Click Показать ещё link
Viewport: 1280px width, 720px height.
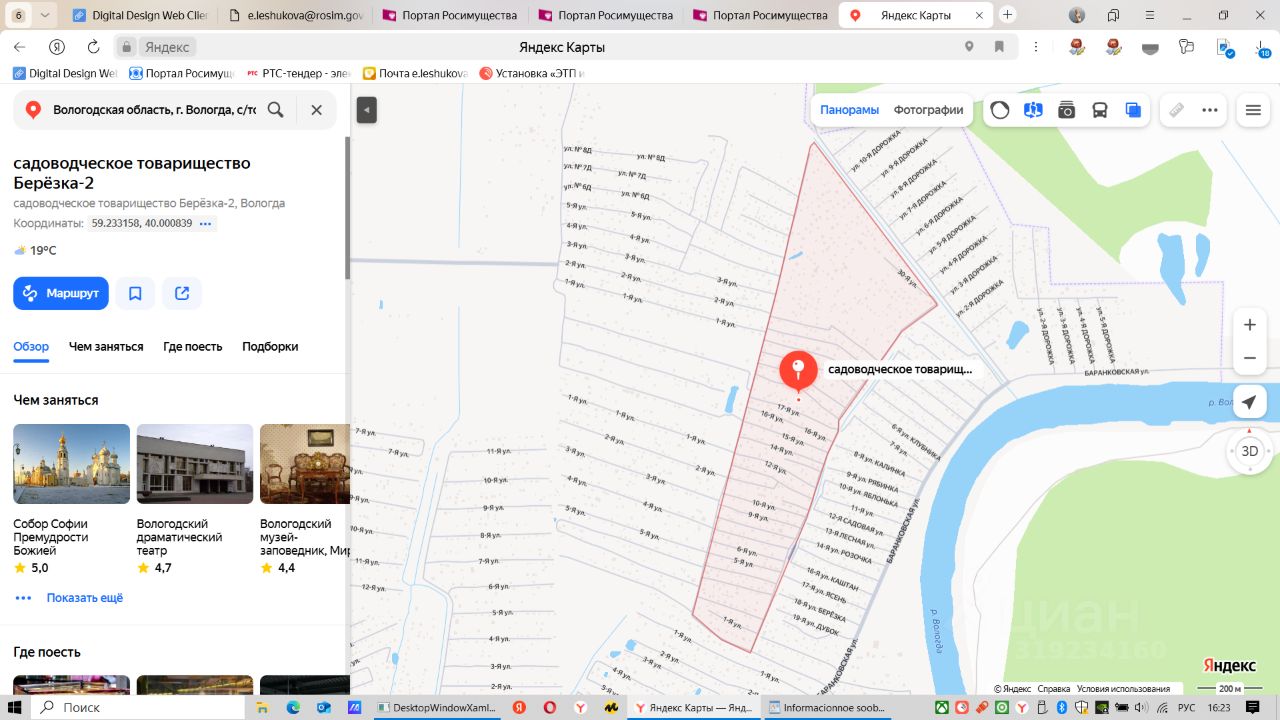click(x=85, y=598)
